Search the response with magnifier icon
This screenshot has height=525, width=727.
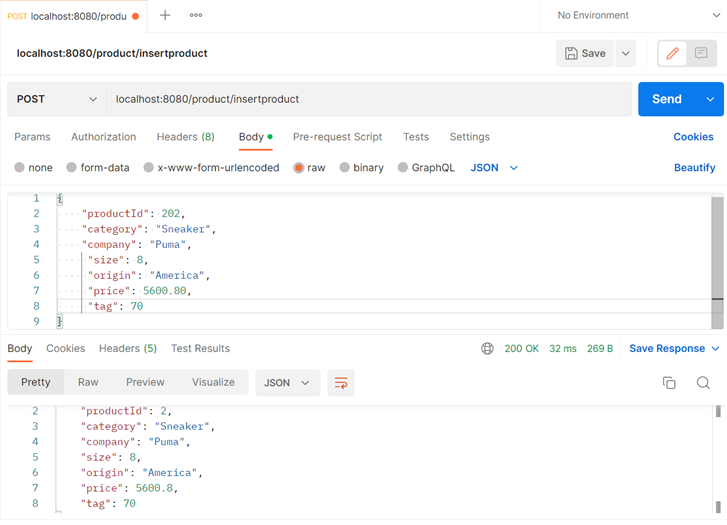[703, 383]
